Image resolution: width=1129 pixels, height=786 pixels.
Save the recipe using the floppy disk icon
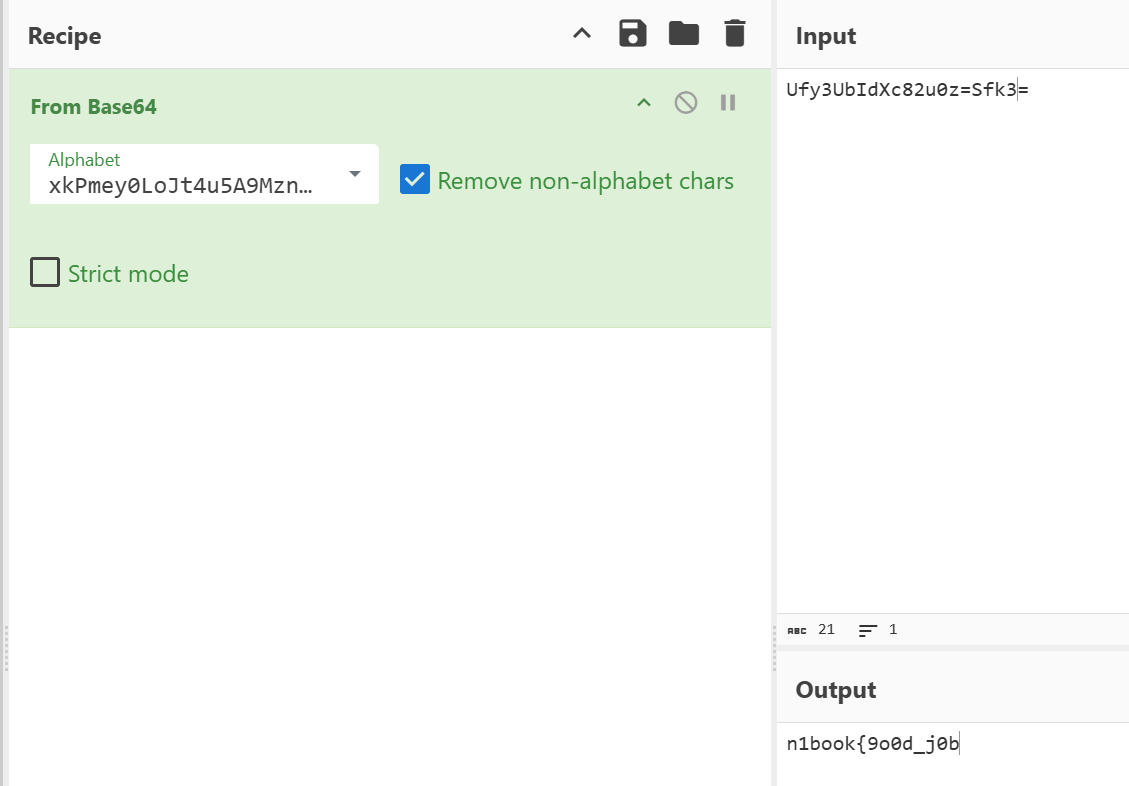pos(633,33)
